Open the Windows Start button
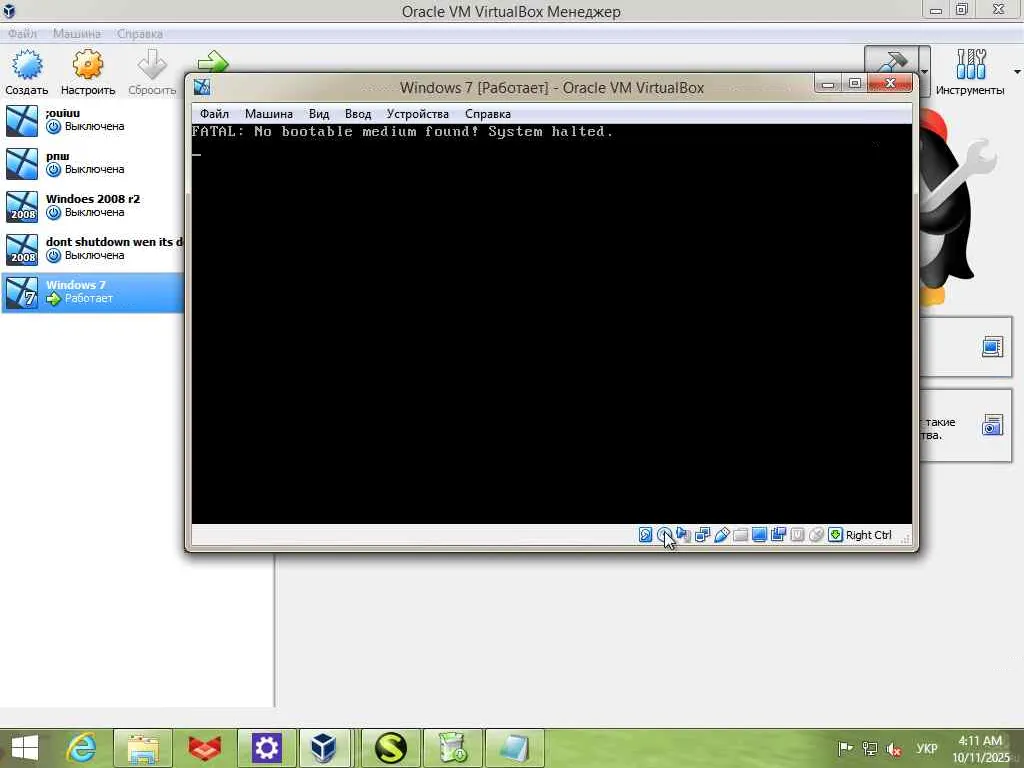The height and width of the screenshot is (768, 1024). coord(25,748)
